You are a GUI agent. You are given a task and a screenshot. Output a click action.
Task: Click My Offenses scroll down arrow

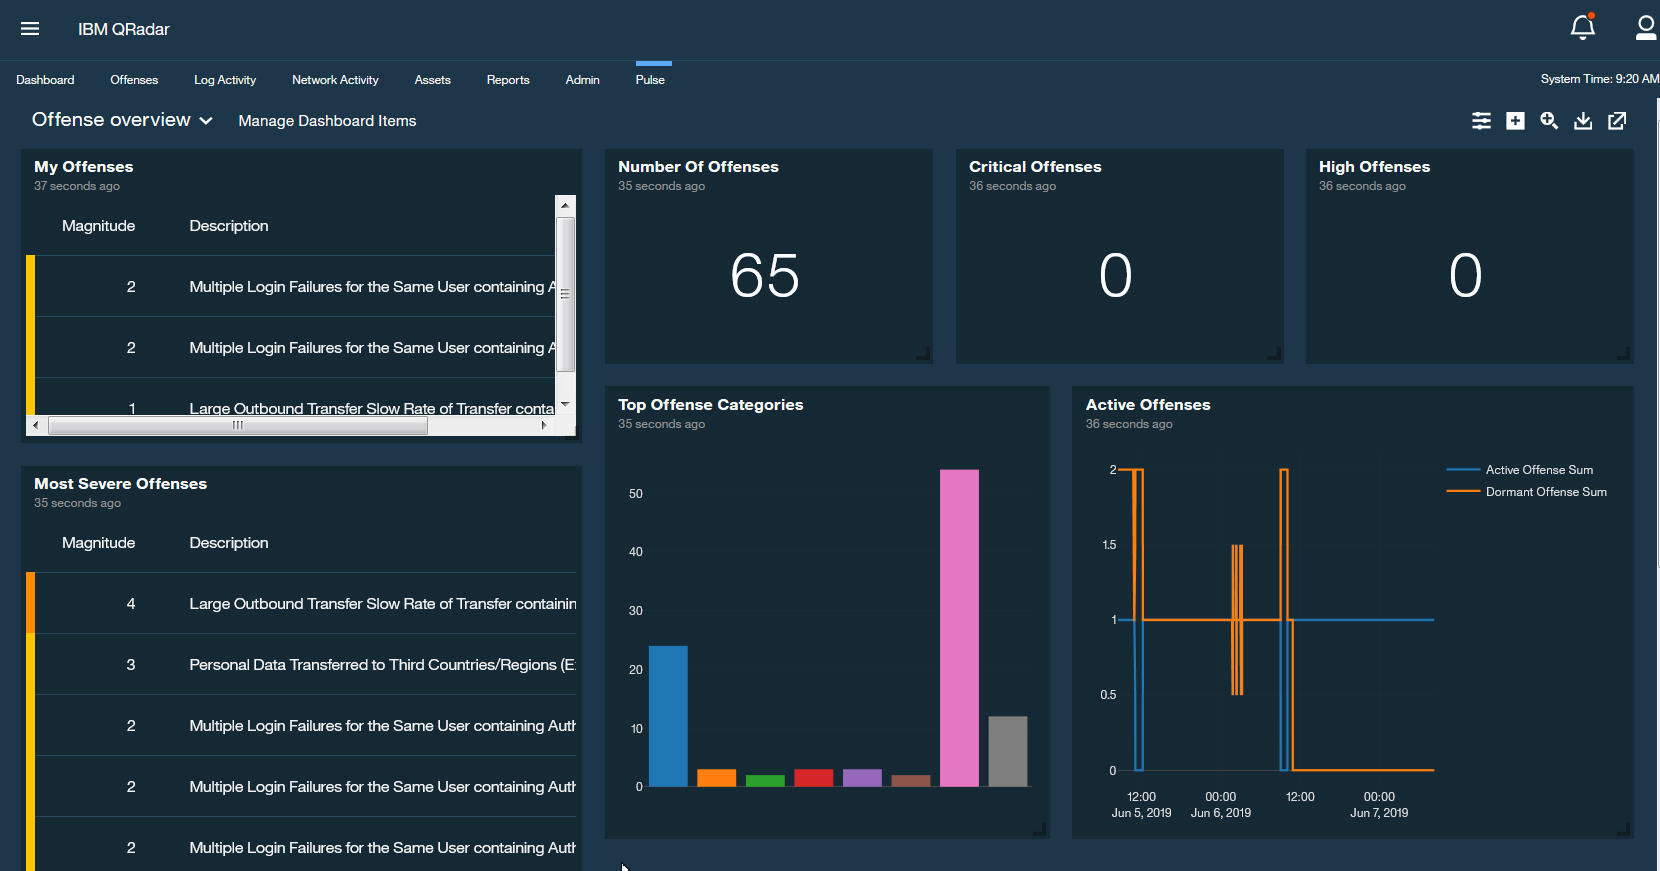[565, 404]
